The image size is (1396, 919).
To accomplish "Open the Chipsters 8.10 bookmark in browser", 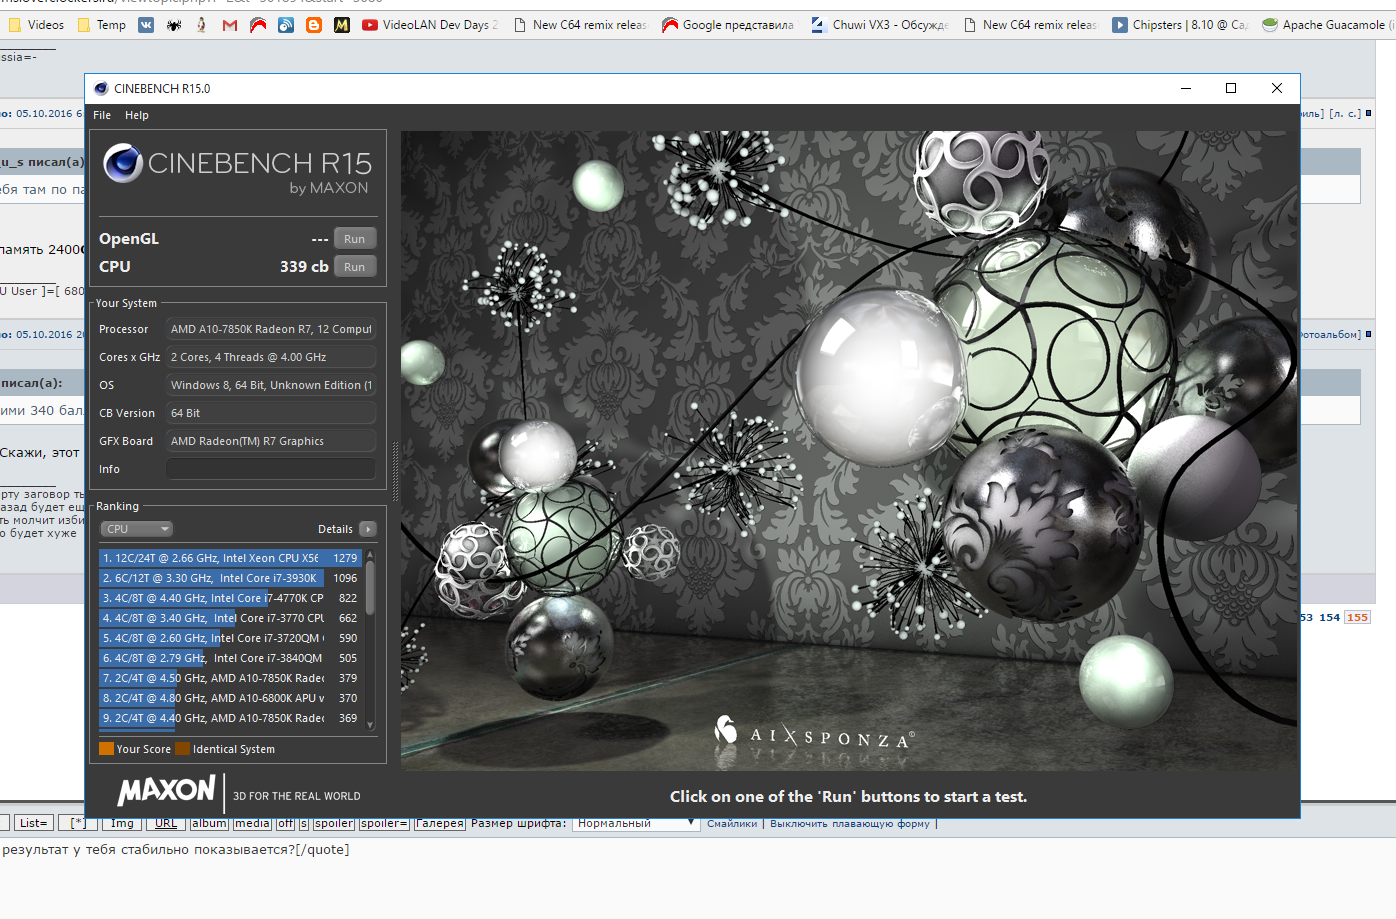I will click(1181, 25).
